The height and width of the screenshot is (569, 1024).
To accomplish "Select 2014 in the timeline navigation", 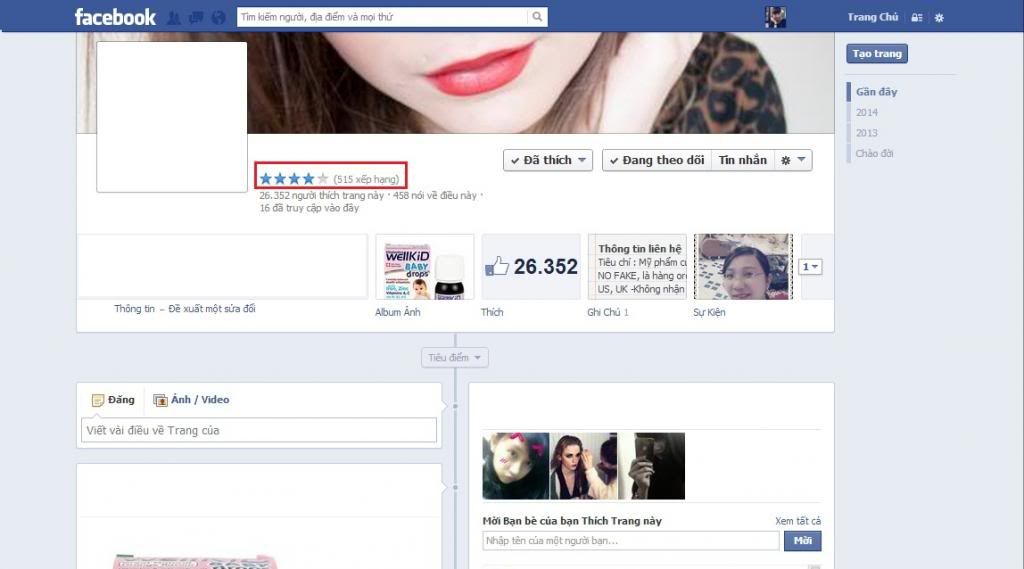I will (866, 113).
